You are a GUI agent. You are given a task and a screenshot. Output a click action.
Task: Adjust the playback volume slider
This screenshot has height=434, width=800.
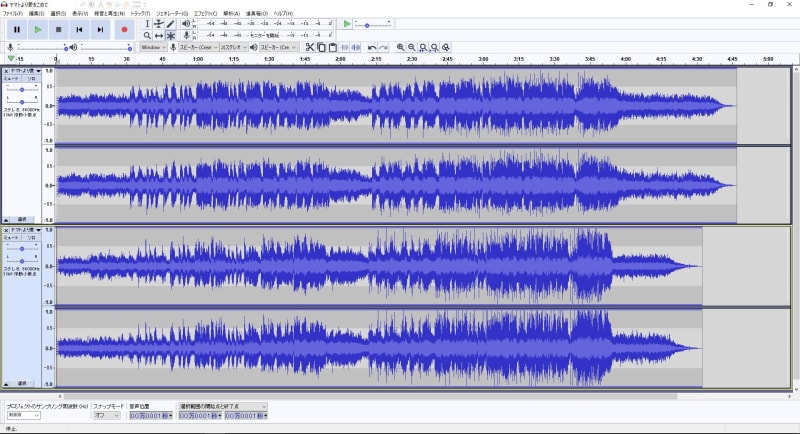(x=106, y=47)
